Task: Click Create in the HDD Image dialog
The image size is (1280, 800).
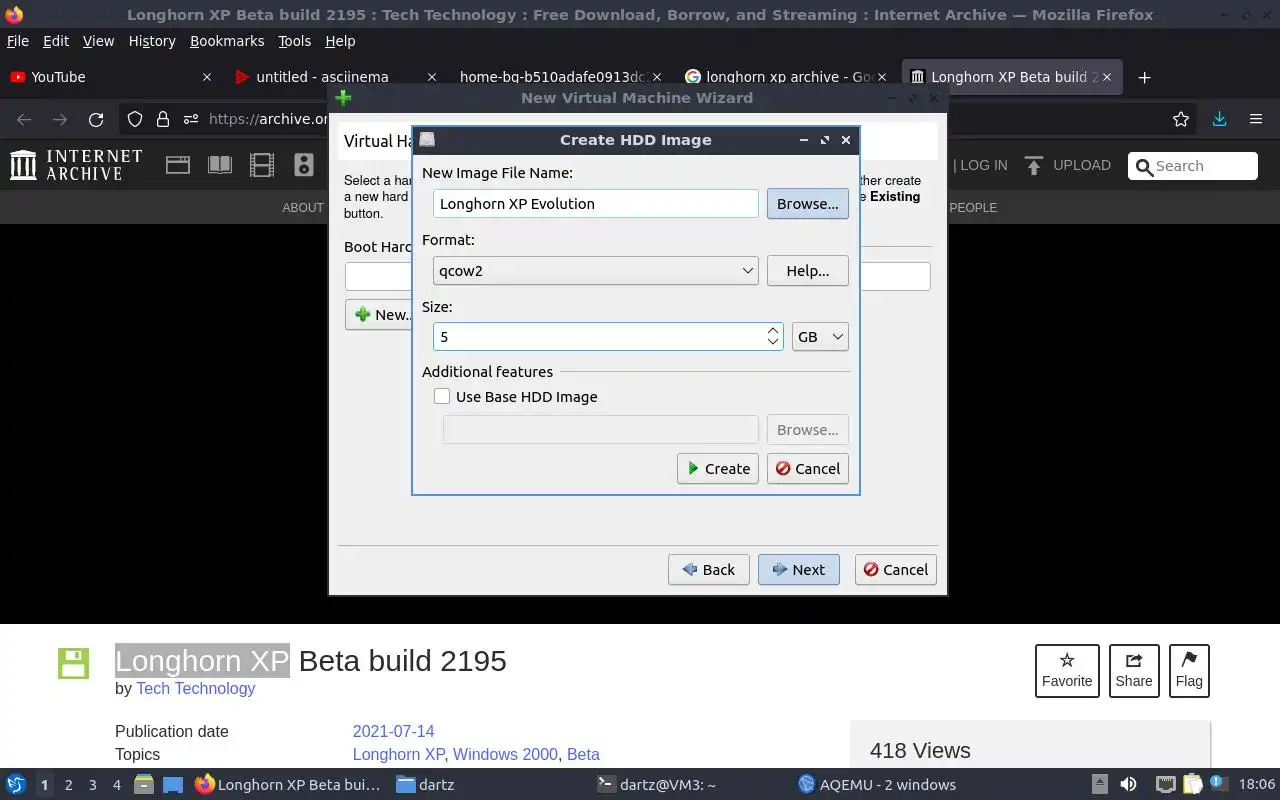Action: (x=718, y=469)
